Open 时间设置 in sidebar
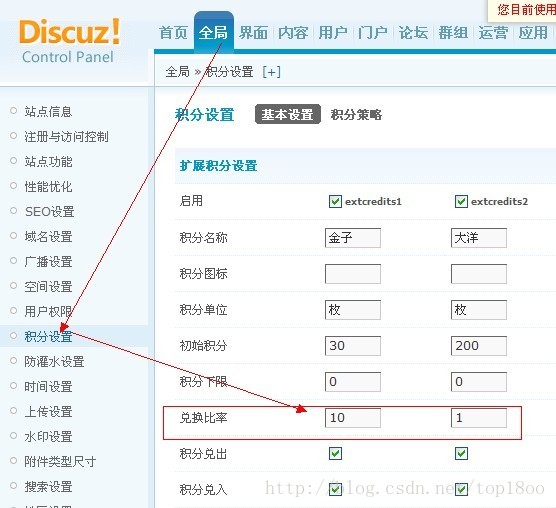Image resolution: width=556 pixels, height=508 pixels. [48, 386]
